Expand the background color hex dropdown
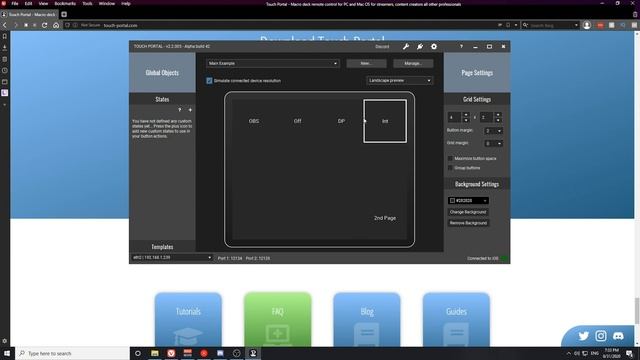This screenshot has width=640, height=360. click(x=485, y=201)
